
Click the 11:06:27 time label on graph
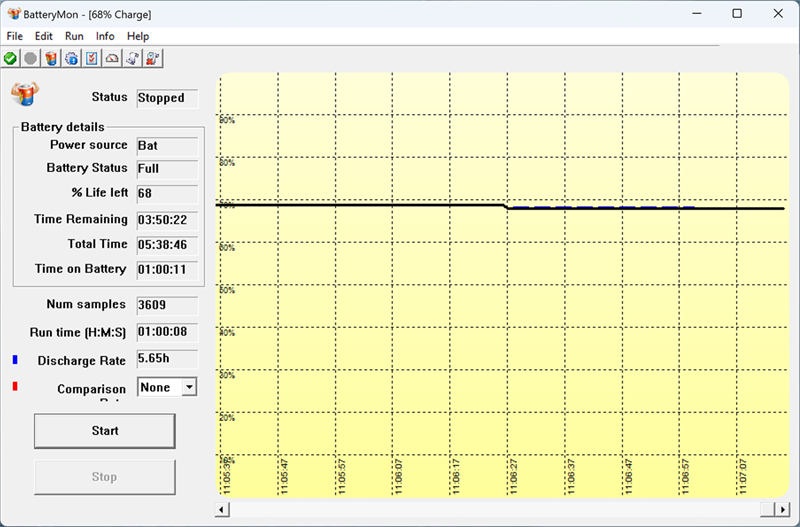click(513, 476)
